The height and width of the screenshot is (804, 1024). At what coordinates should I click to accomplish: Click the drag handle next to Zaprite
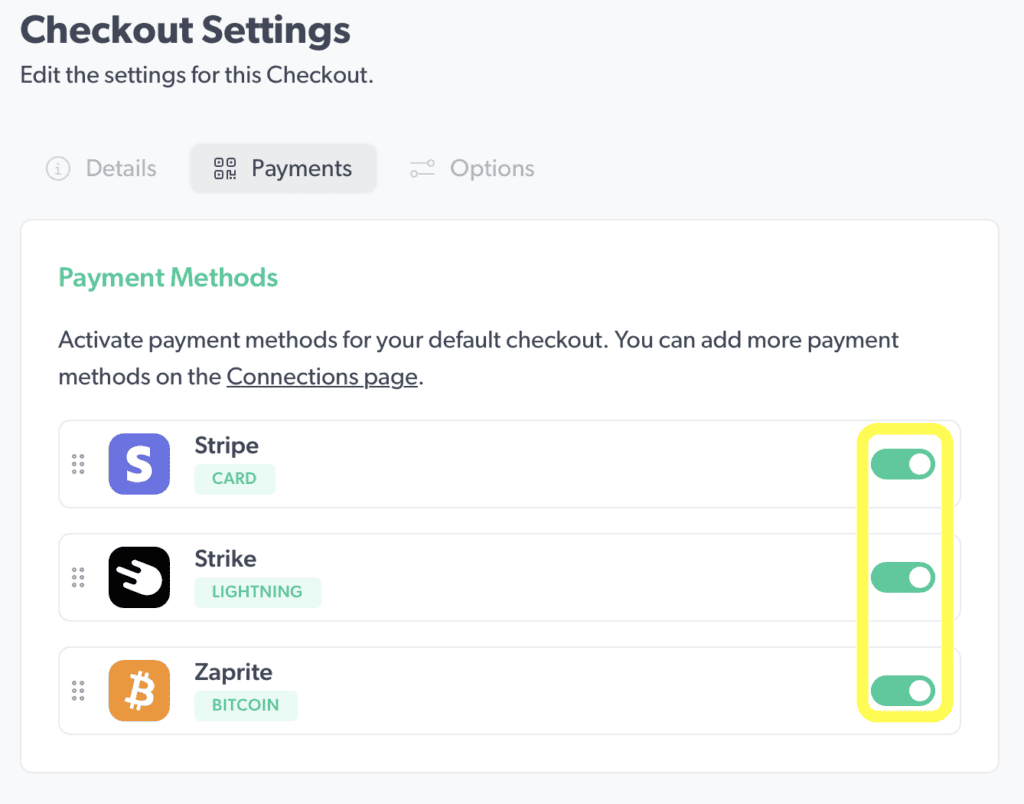[78, 690]
